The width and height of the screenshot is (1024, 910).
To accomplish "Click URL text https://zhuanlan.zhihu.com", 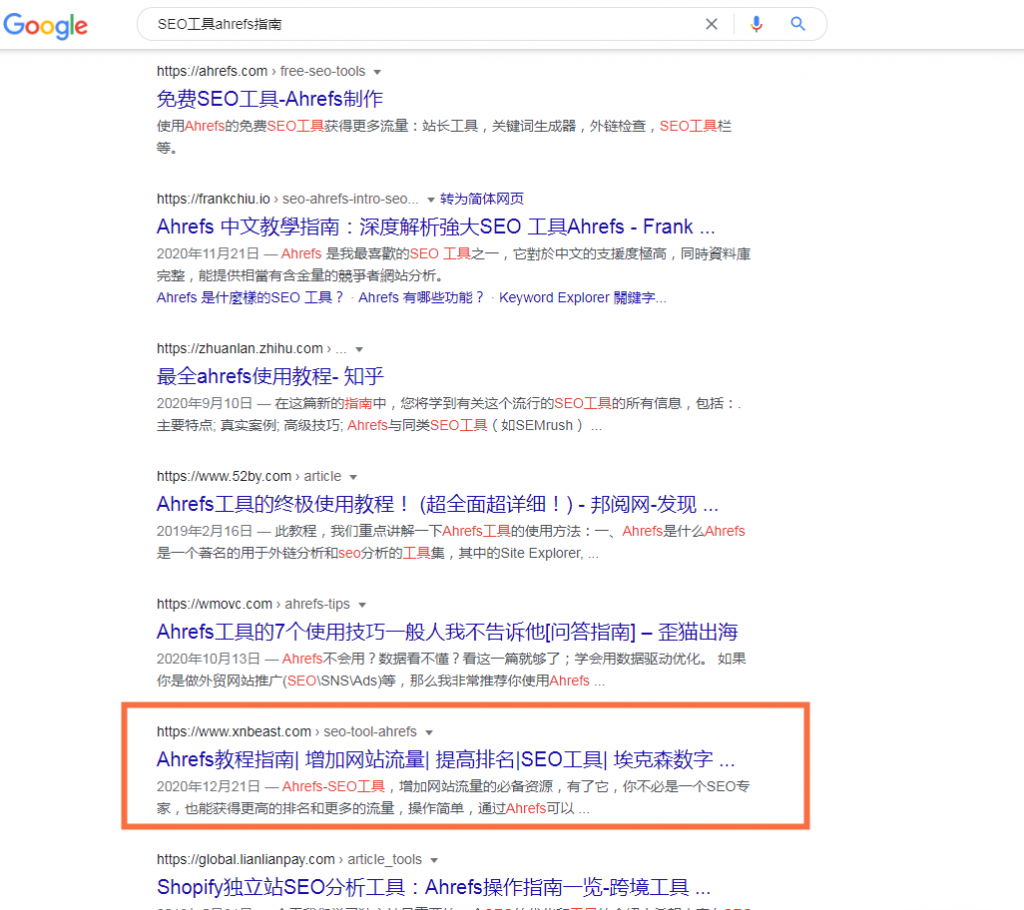I will (240, 349).
